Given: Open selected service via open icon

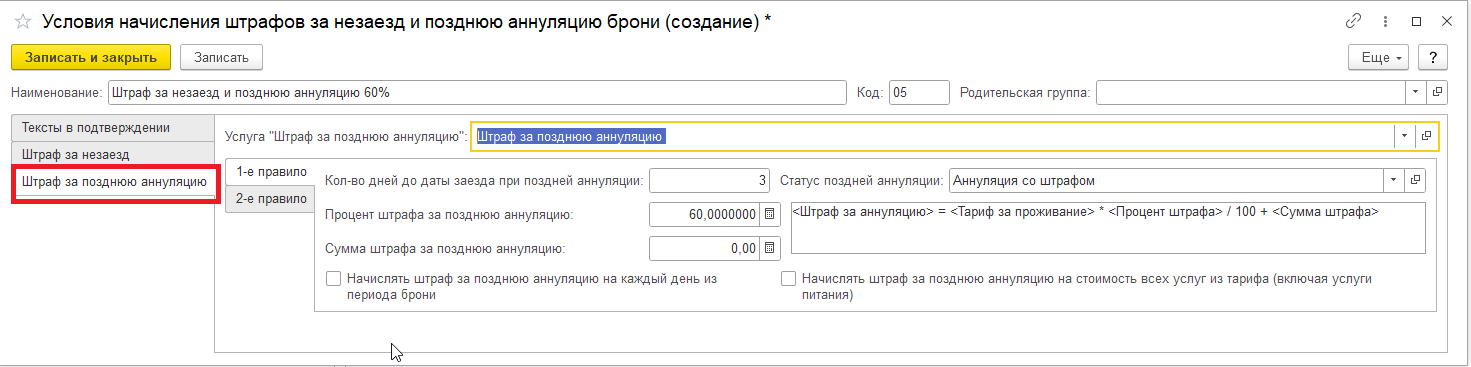Looking at the screenshot, I should pyautogui.click(x=1427, y=136).
